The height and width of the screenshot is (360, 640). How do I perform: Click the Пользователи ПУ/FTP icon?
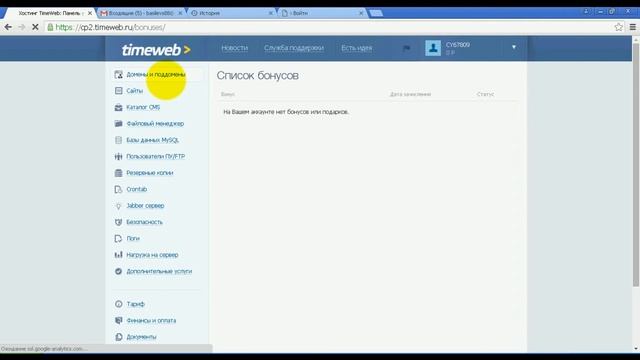pos(118,156)
